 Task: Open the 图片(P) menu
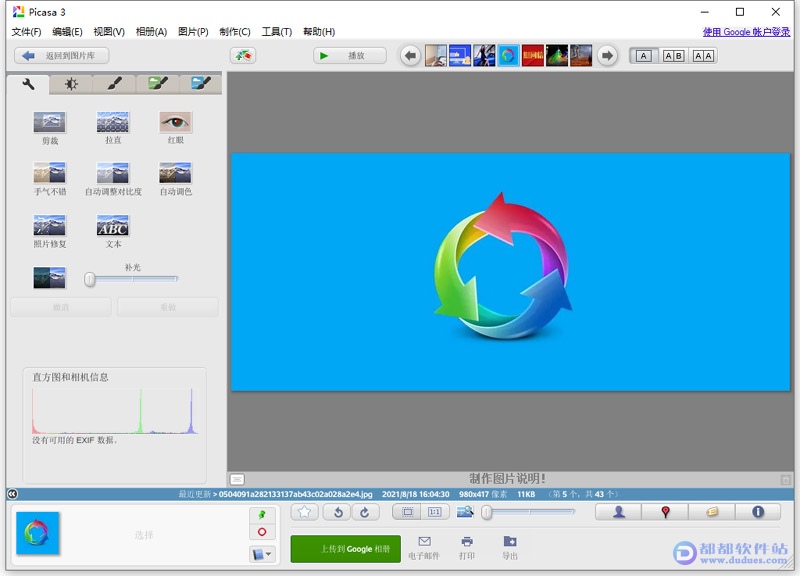pyautogui.click(x=193, y=32)
